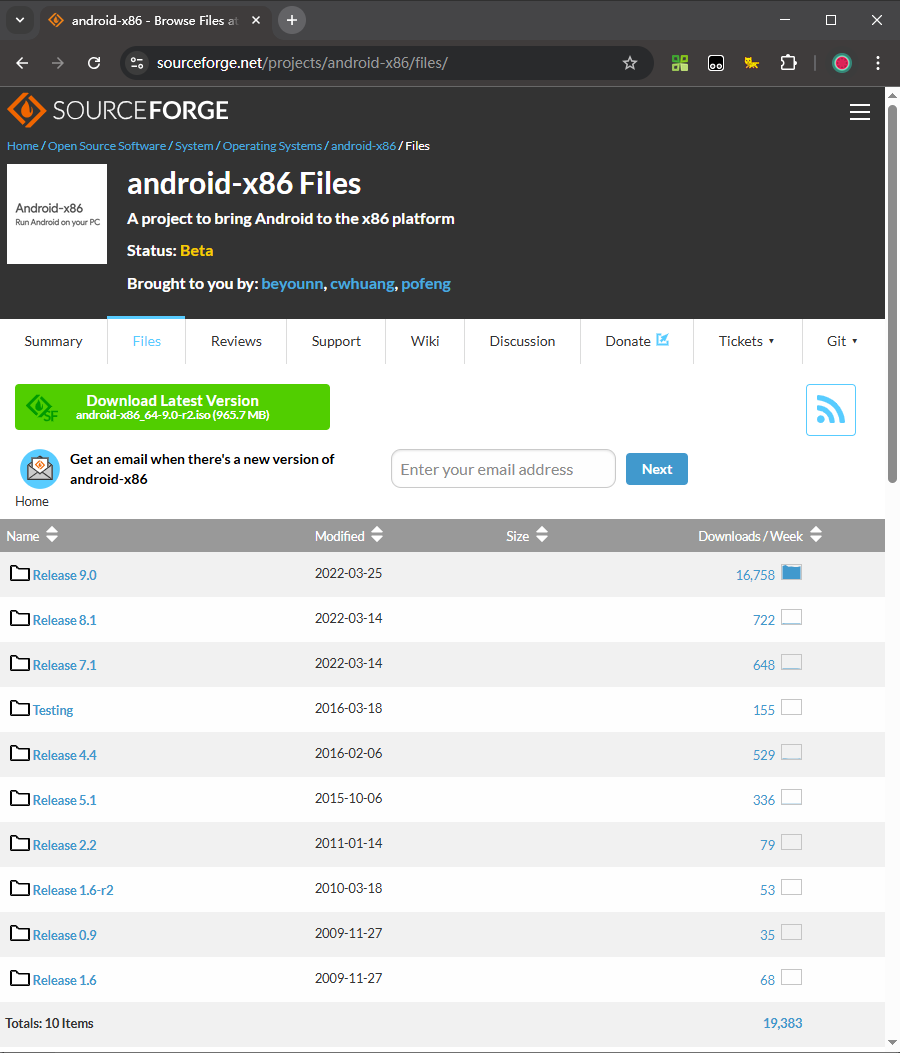Screen dimensions: 900x1053
Task: Go to Home breadcrumb link
Action: pos(23,146)
